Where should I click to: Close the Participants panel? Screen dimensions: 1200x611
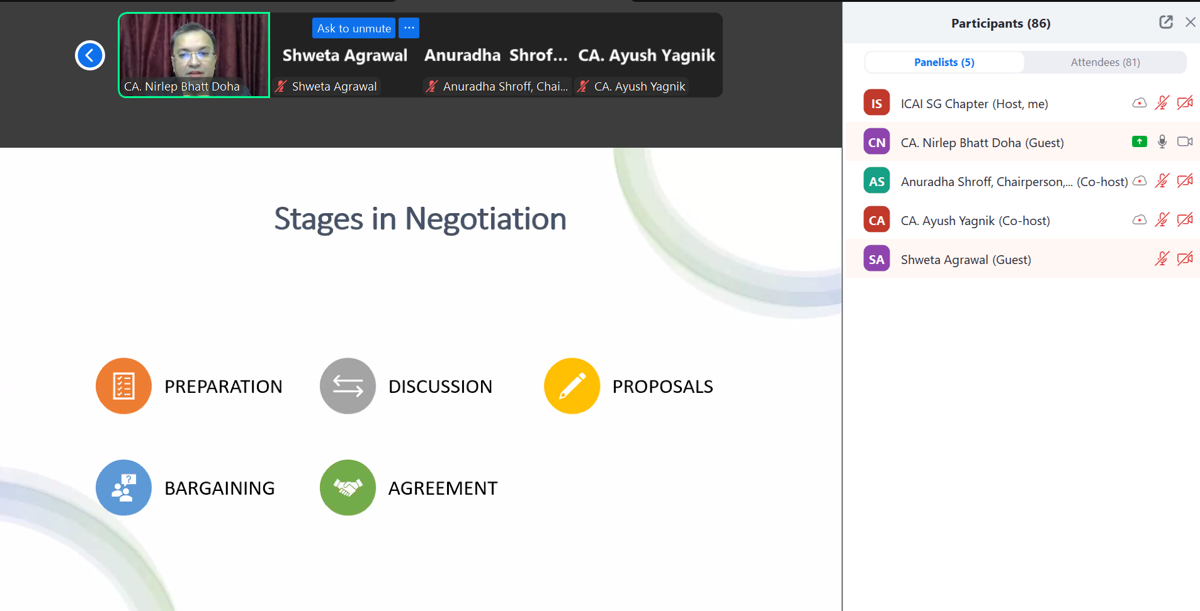[1190, 22]
